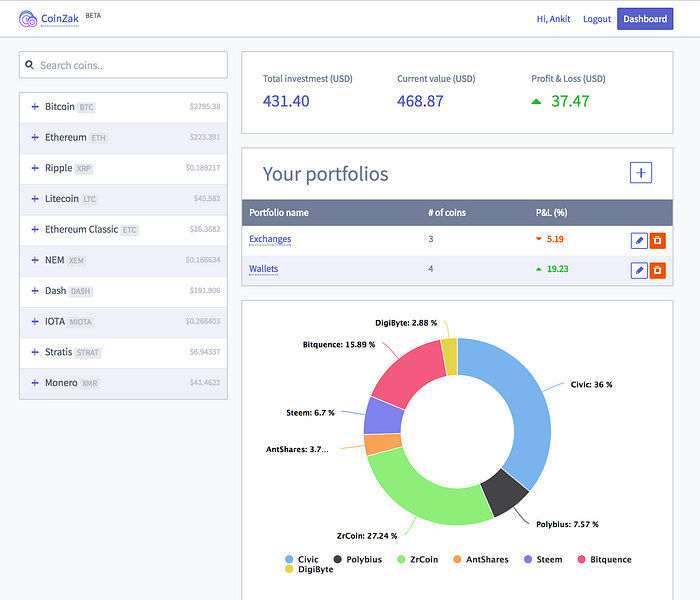Edit the Exchanges portfolio pencil icon
Viewport: 700px width, 600px height.
click(639, 241)
